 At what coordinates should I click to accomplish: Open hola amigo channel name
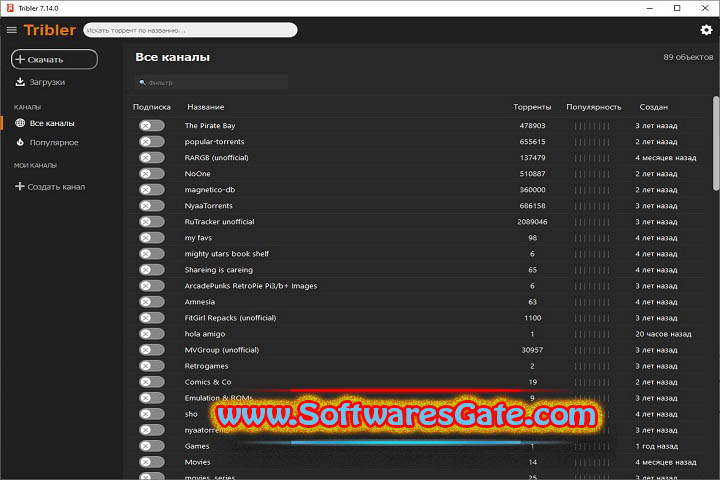[205, 334]
